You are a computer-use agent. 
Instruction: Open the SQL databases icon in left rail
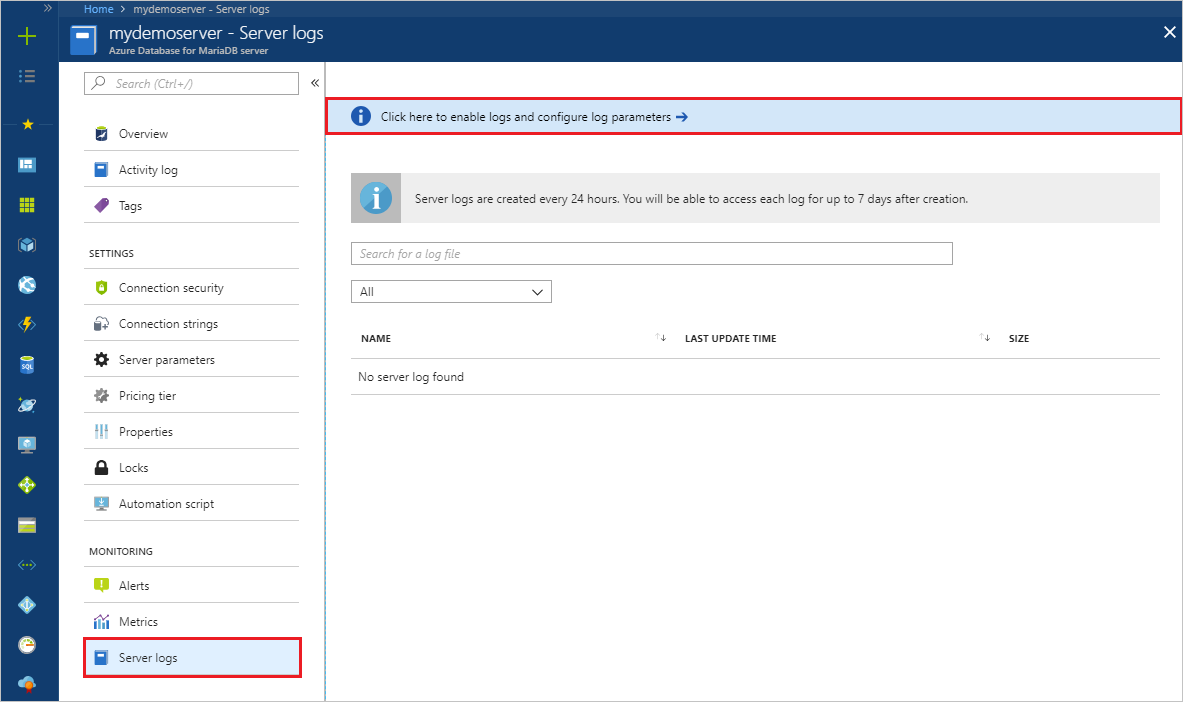point(27,365)
